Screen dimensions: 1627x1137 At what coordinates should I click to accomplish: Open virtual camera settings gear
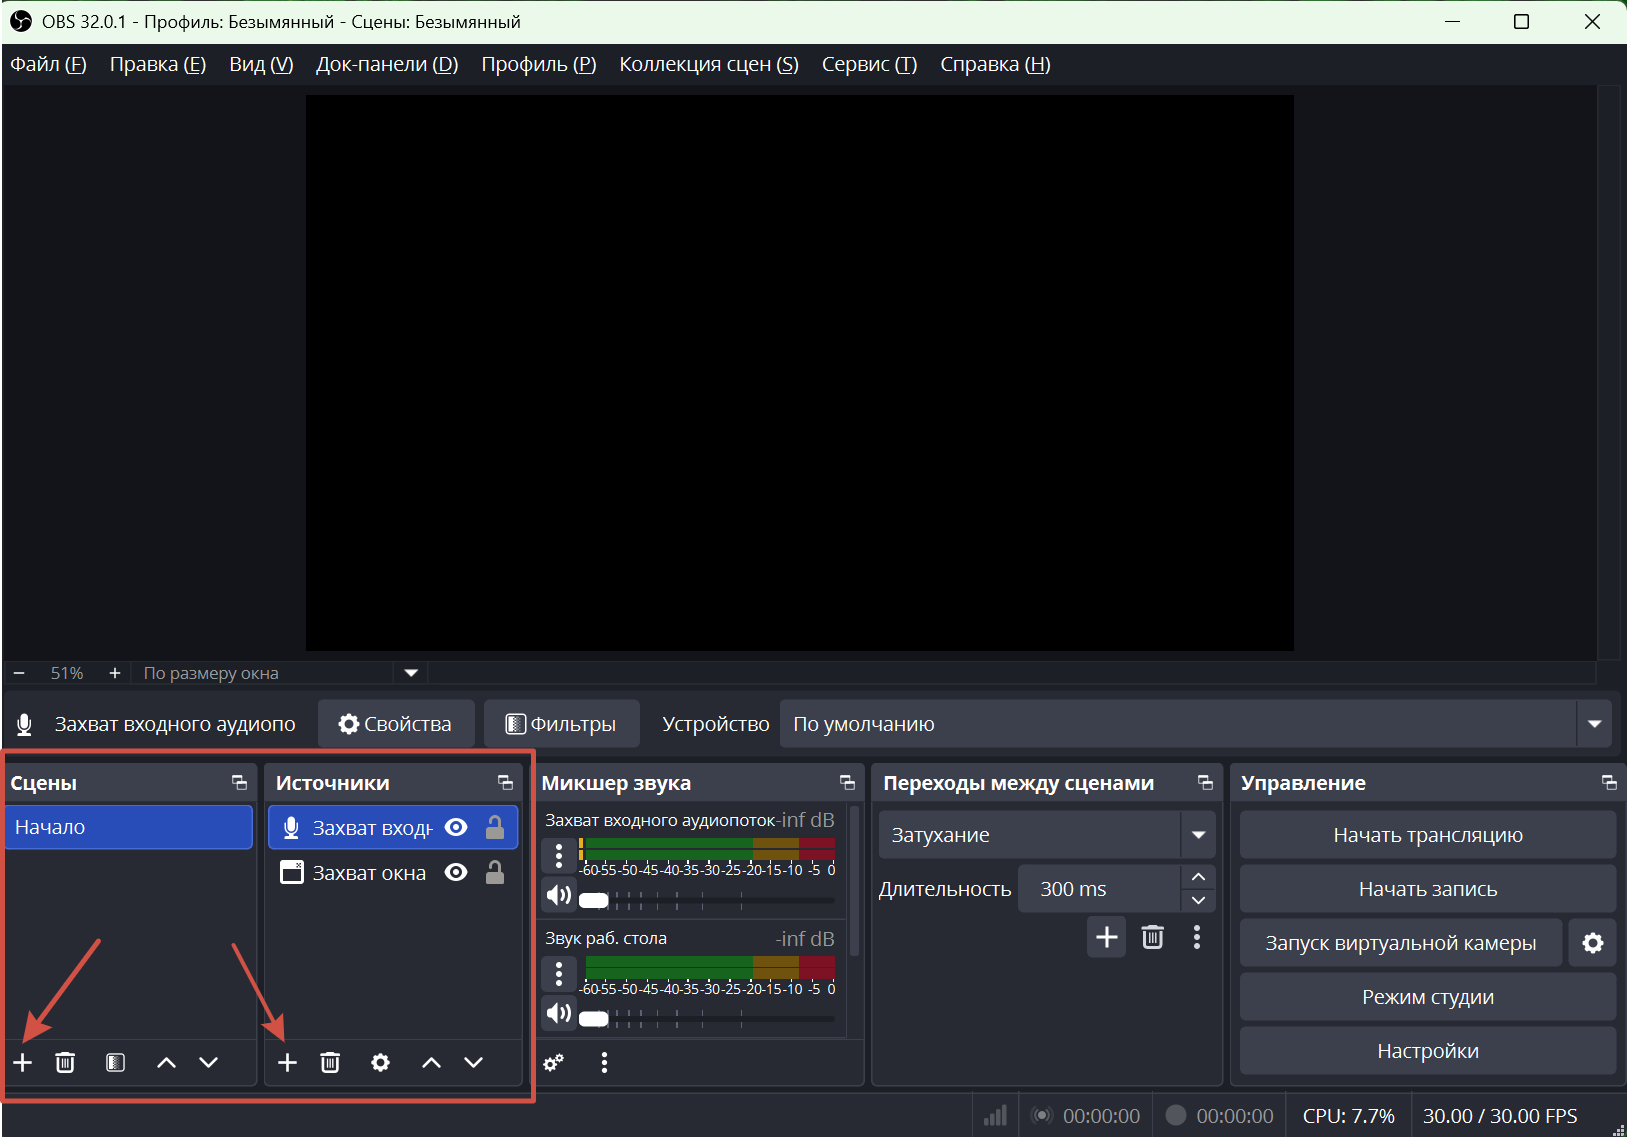(x=1592, y=943)
